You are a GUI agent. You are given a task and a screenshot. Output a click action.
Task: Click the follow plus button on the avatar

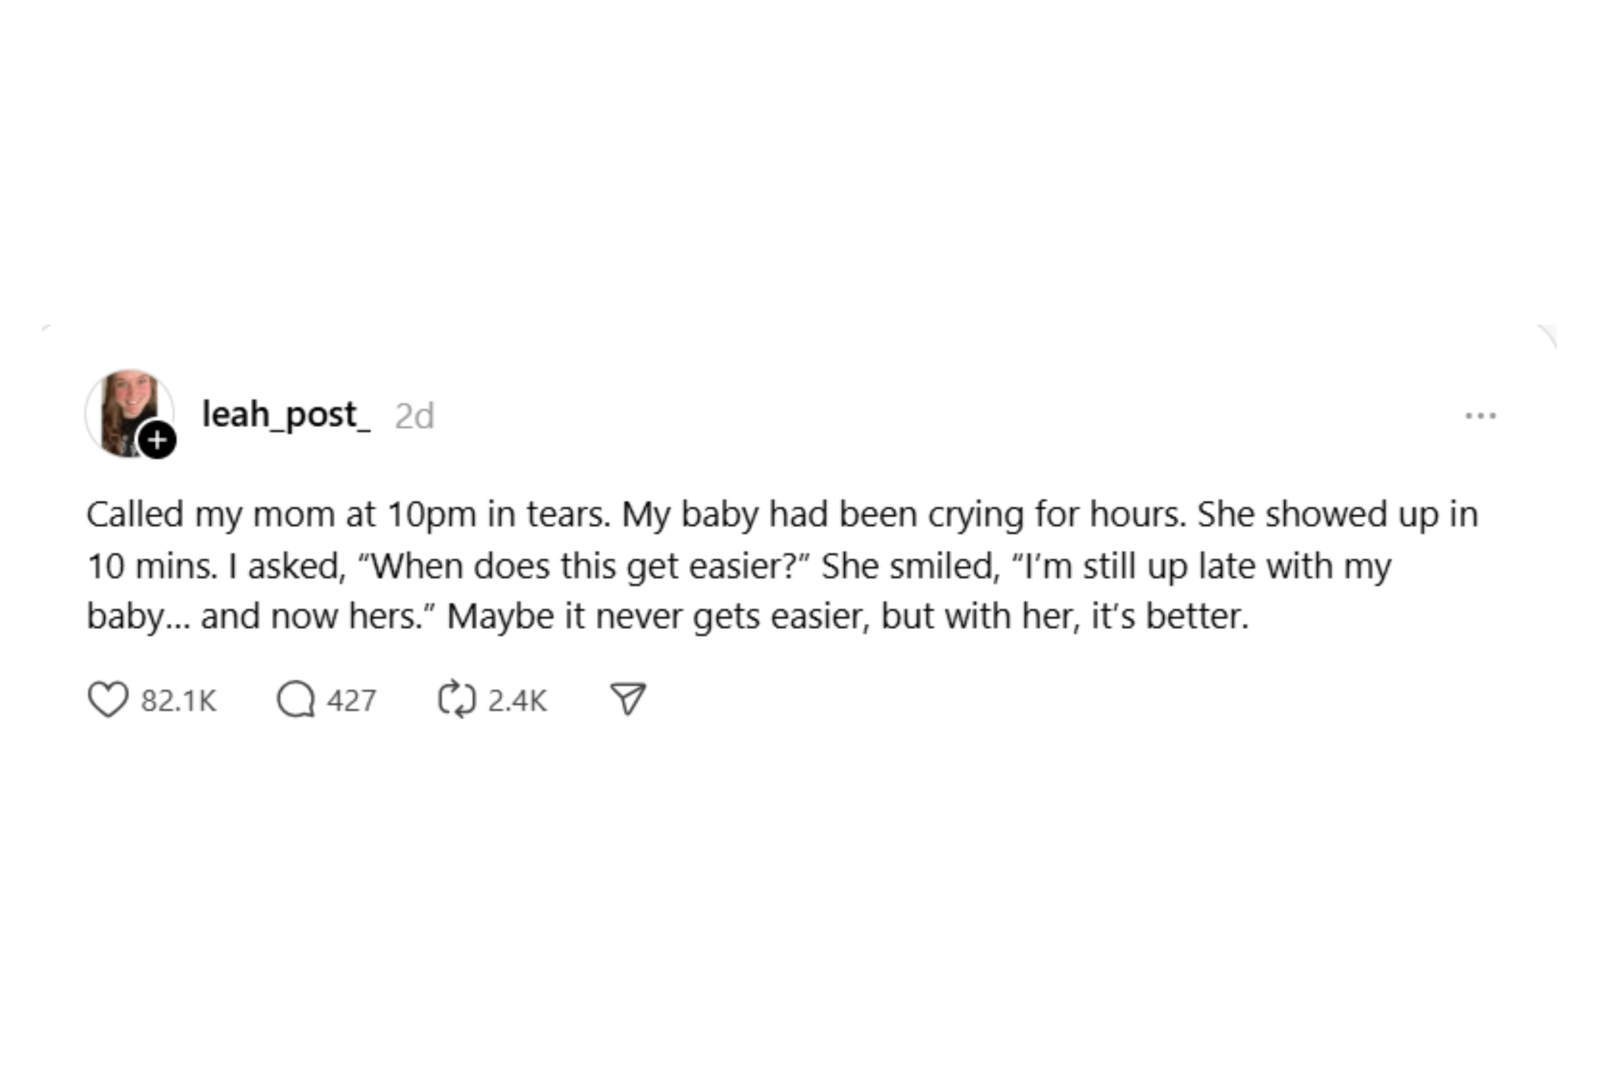tap(156, 440)
